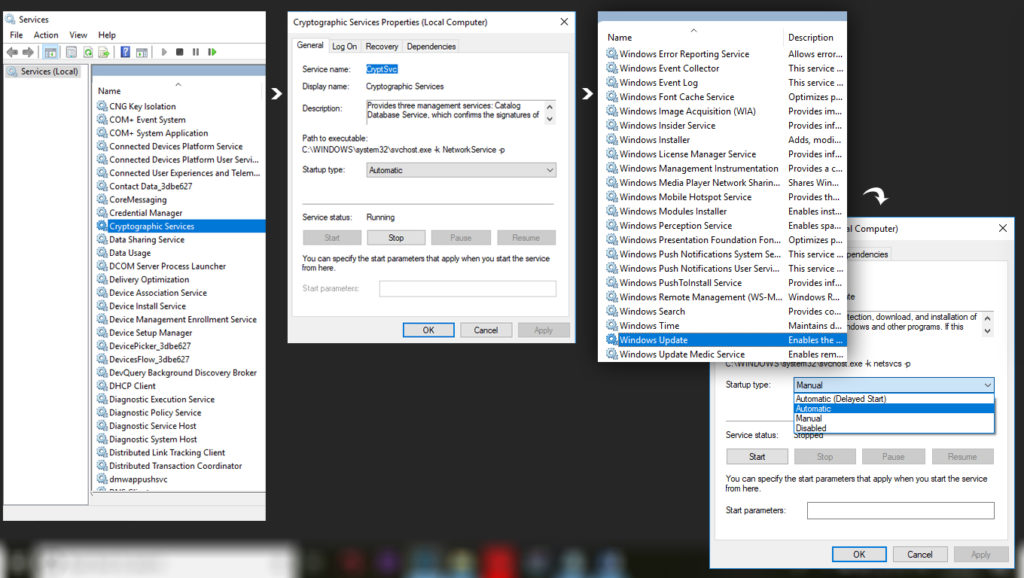Viewport: 1024px width, 578px height.
Task: Refresh the services list via toolbar icon
Action: tap(88, 51)
